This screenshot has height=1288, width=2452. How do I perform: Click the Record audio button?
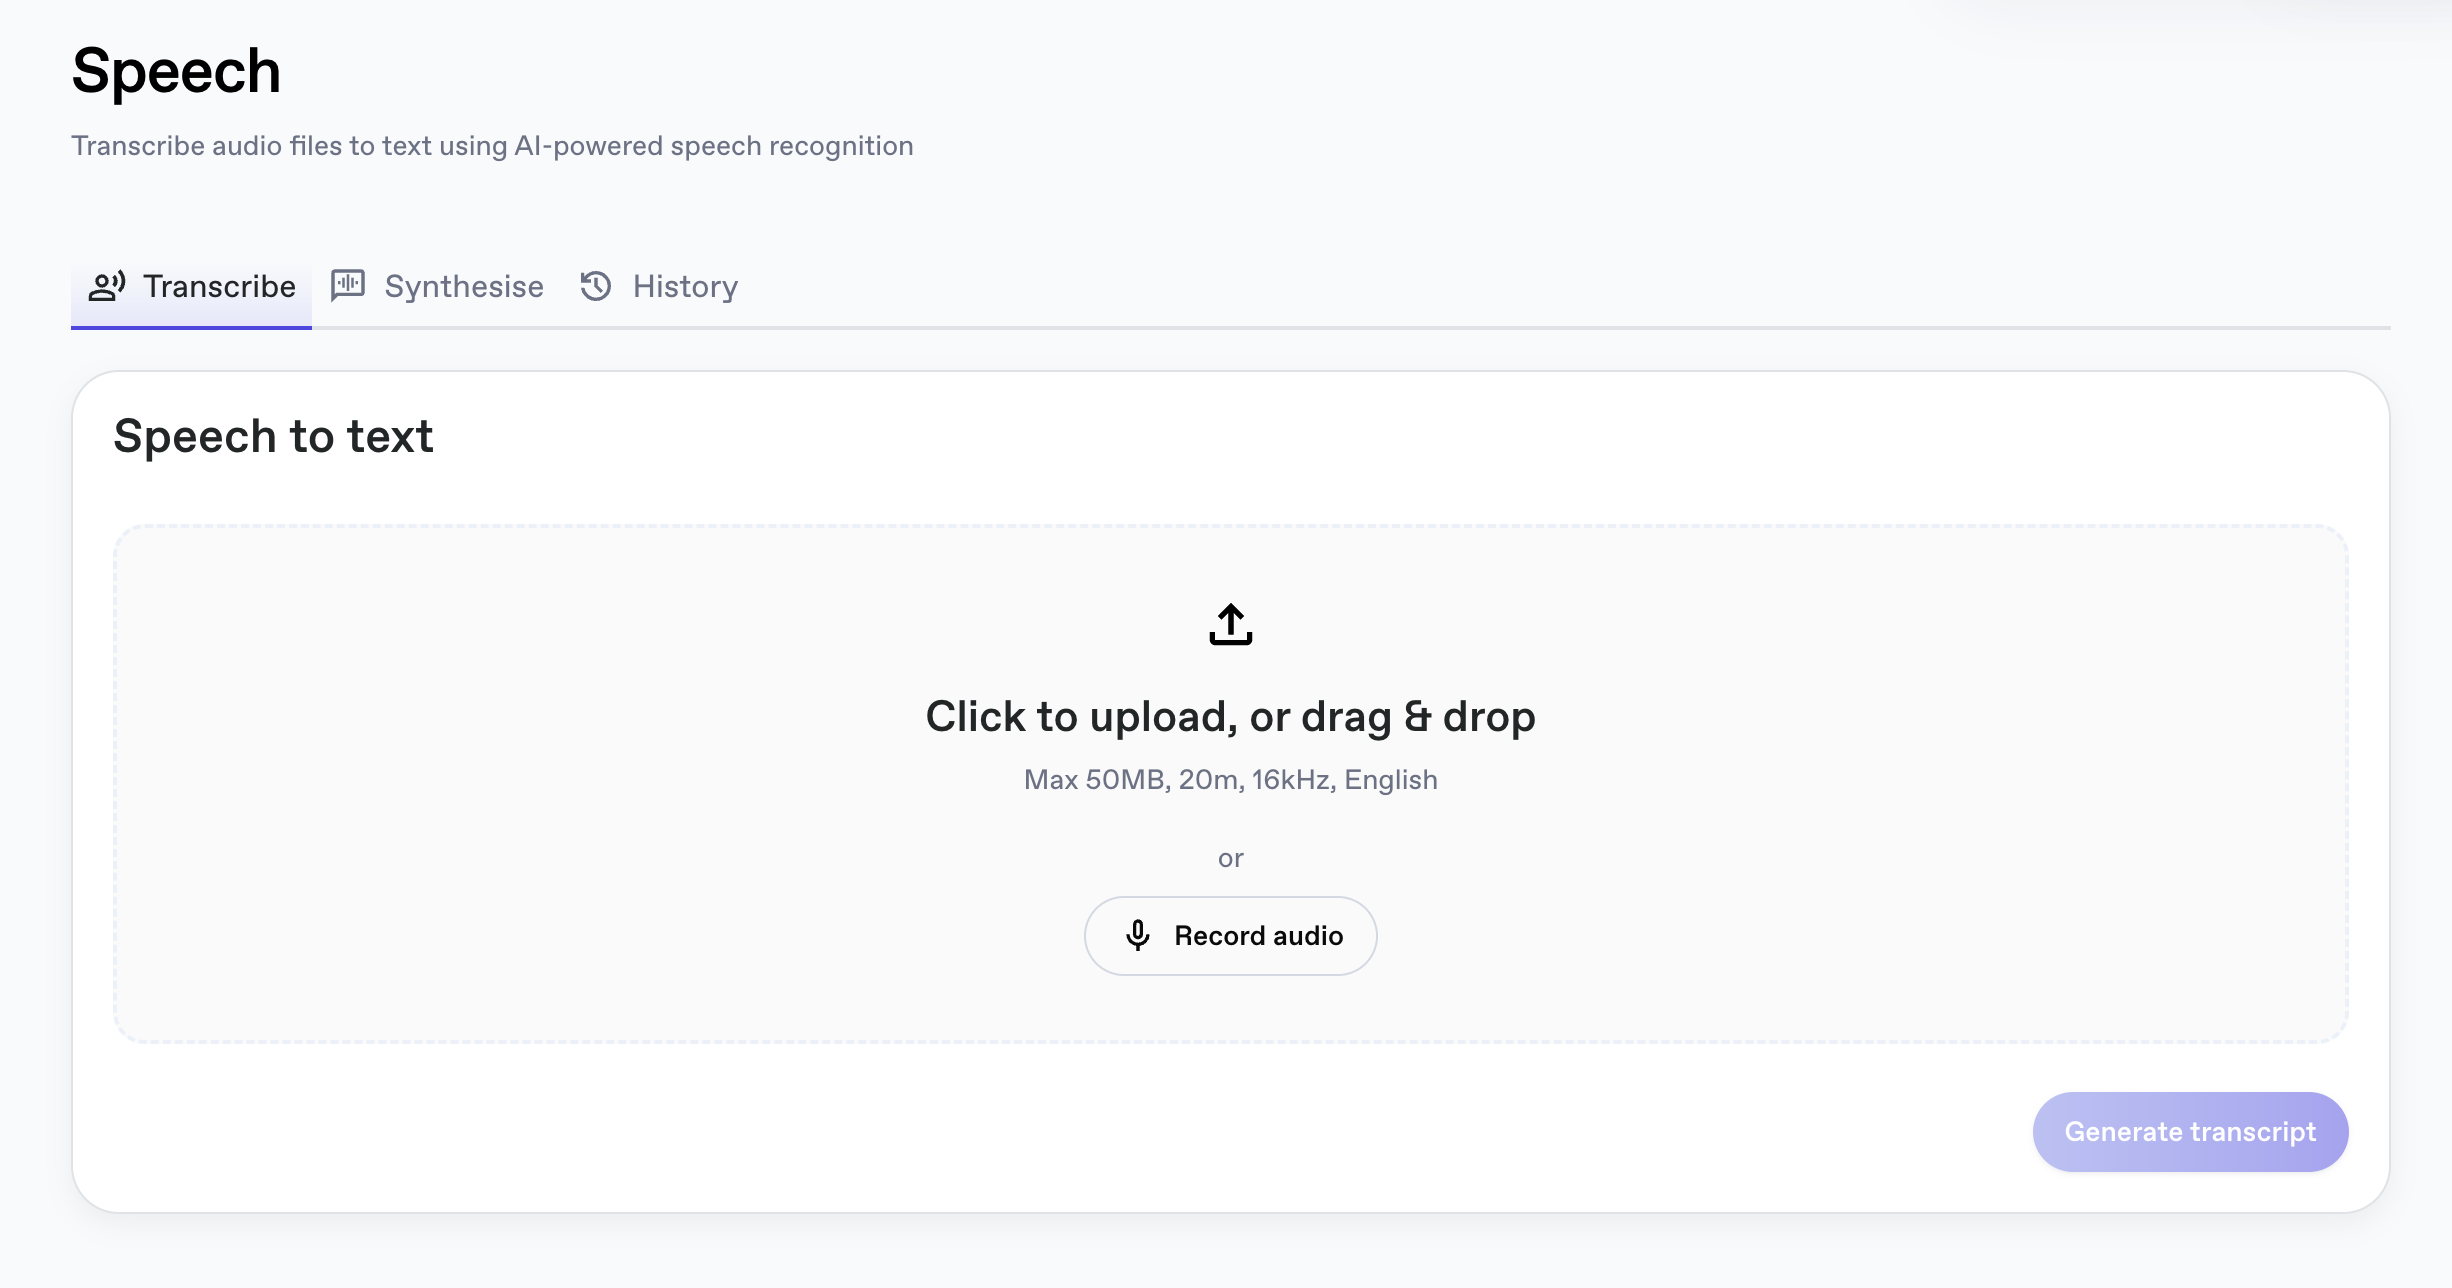1231,936
